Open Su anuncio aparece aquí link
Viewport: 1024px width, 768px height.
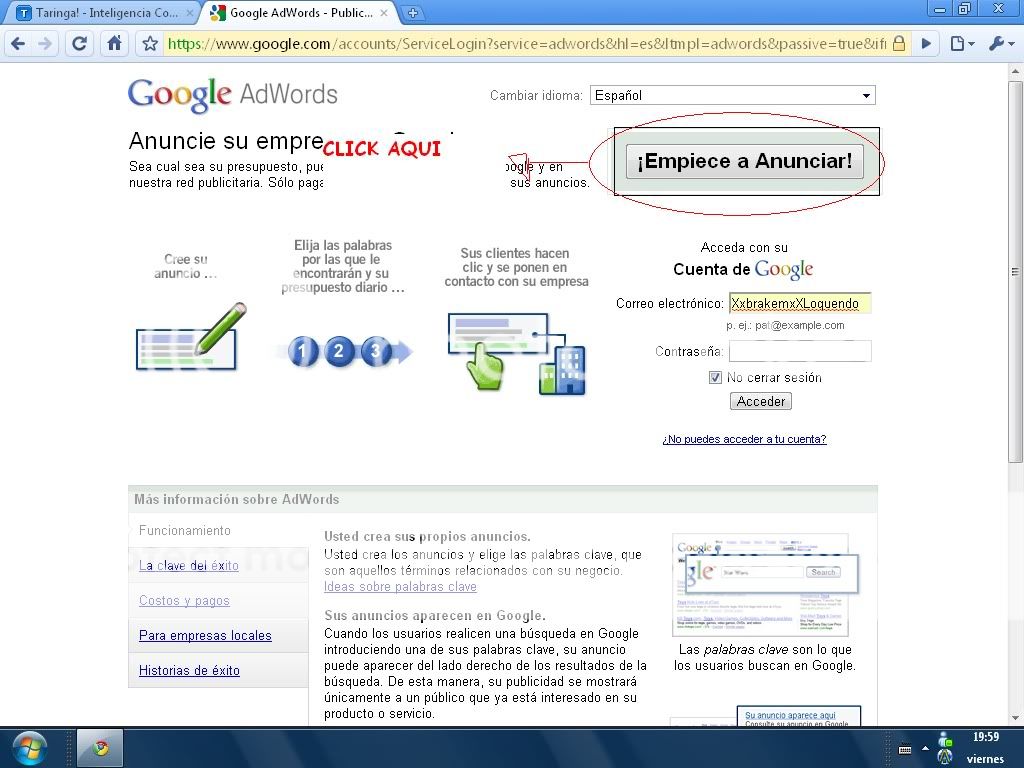click(x=790, y=715)
